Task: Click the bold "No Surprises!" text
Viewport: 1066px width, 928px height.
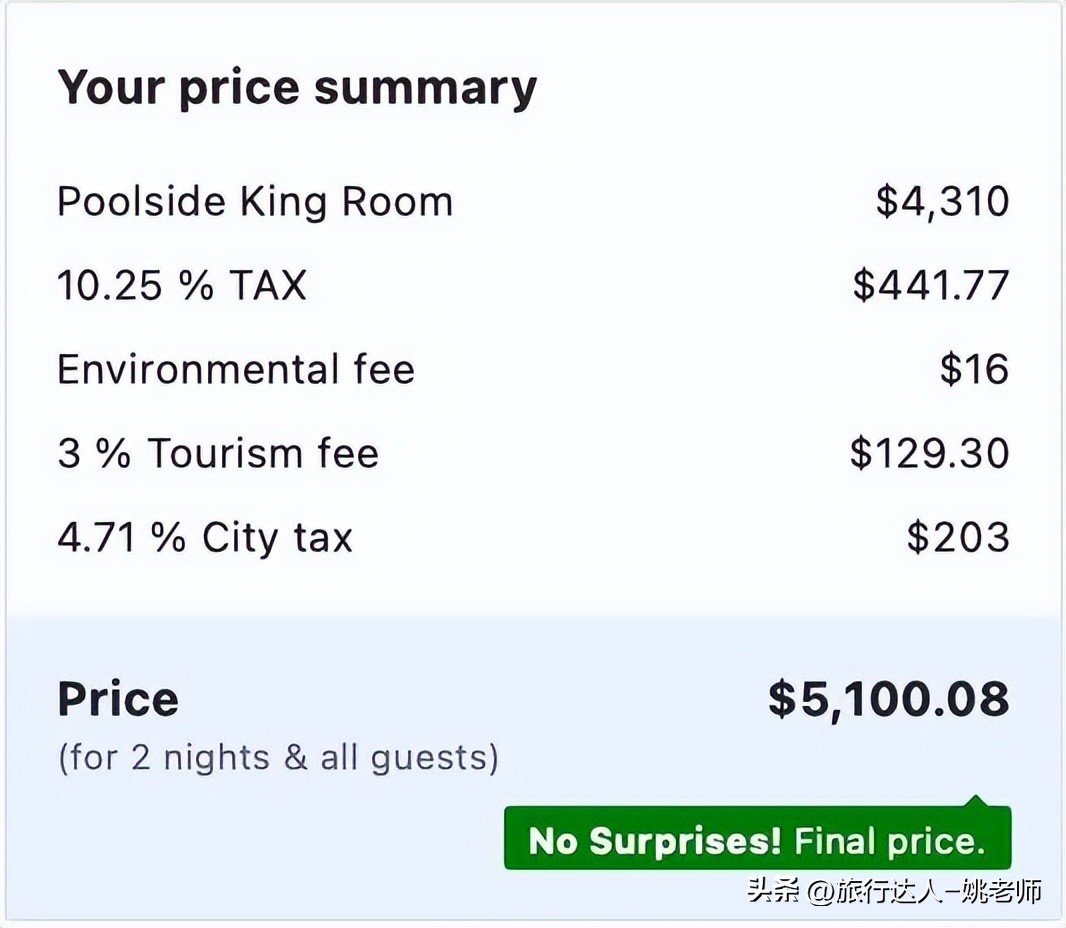Action: tap(655, 841)
